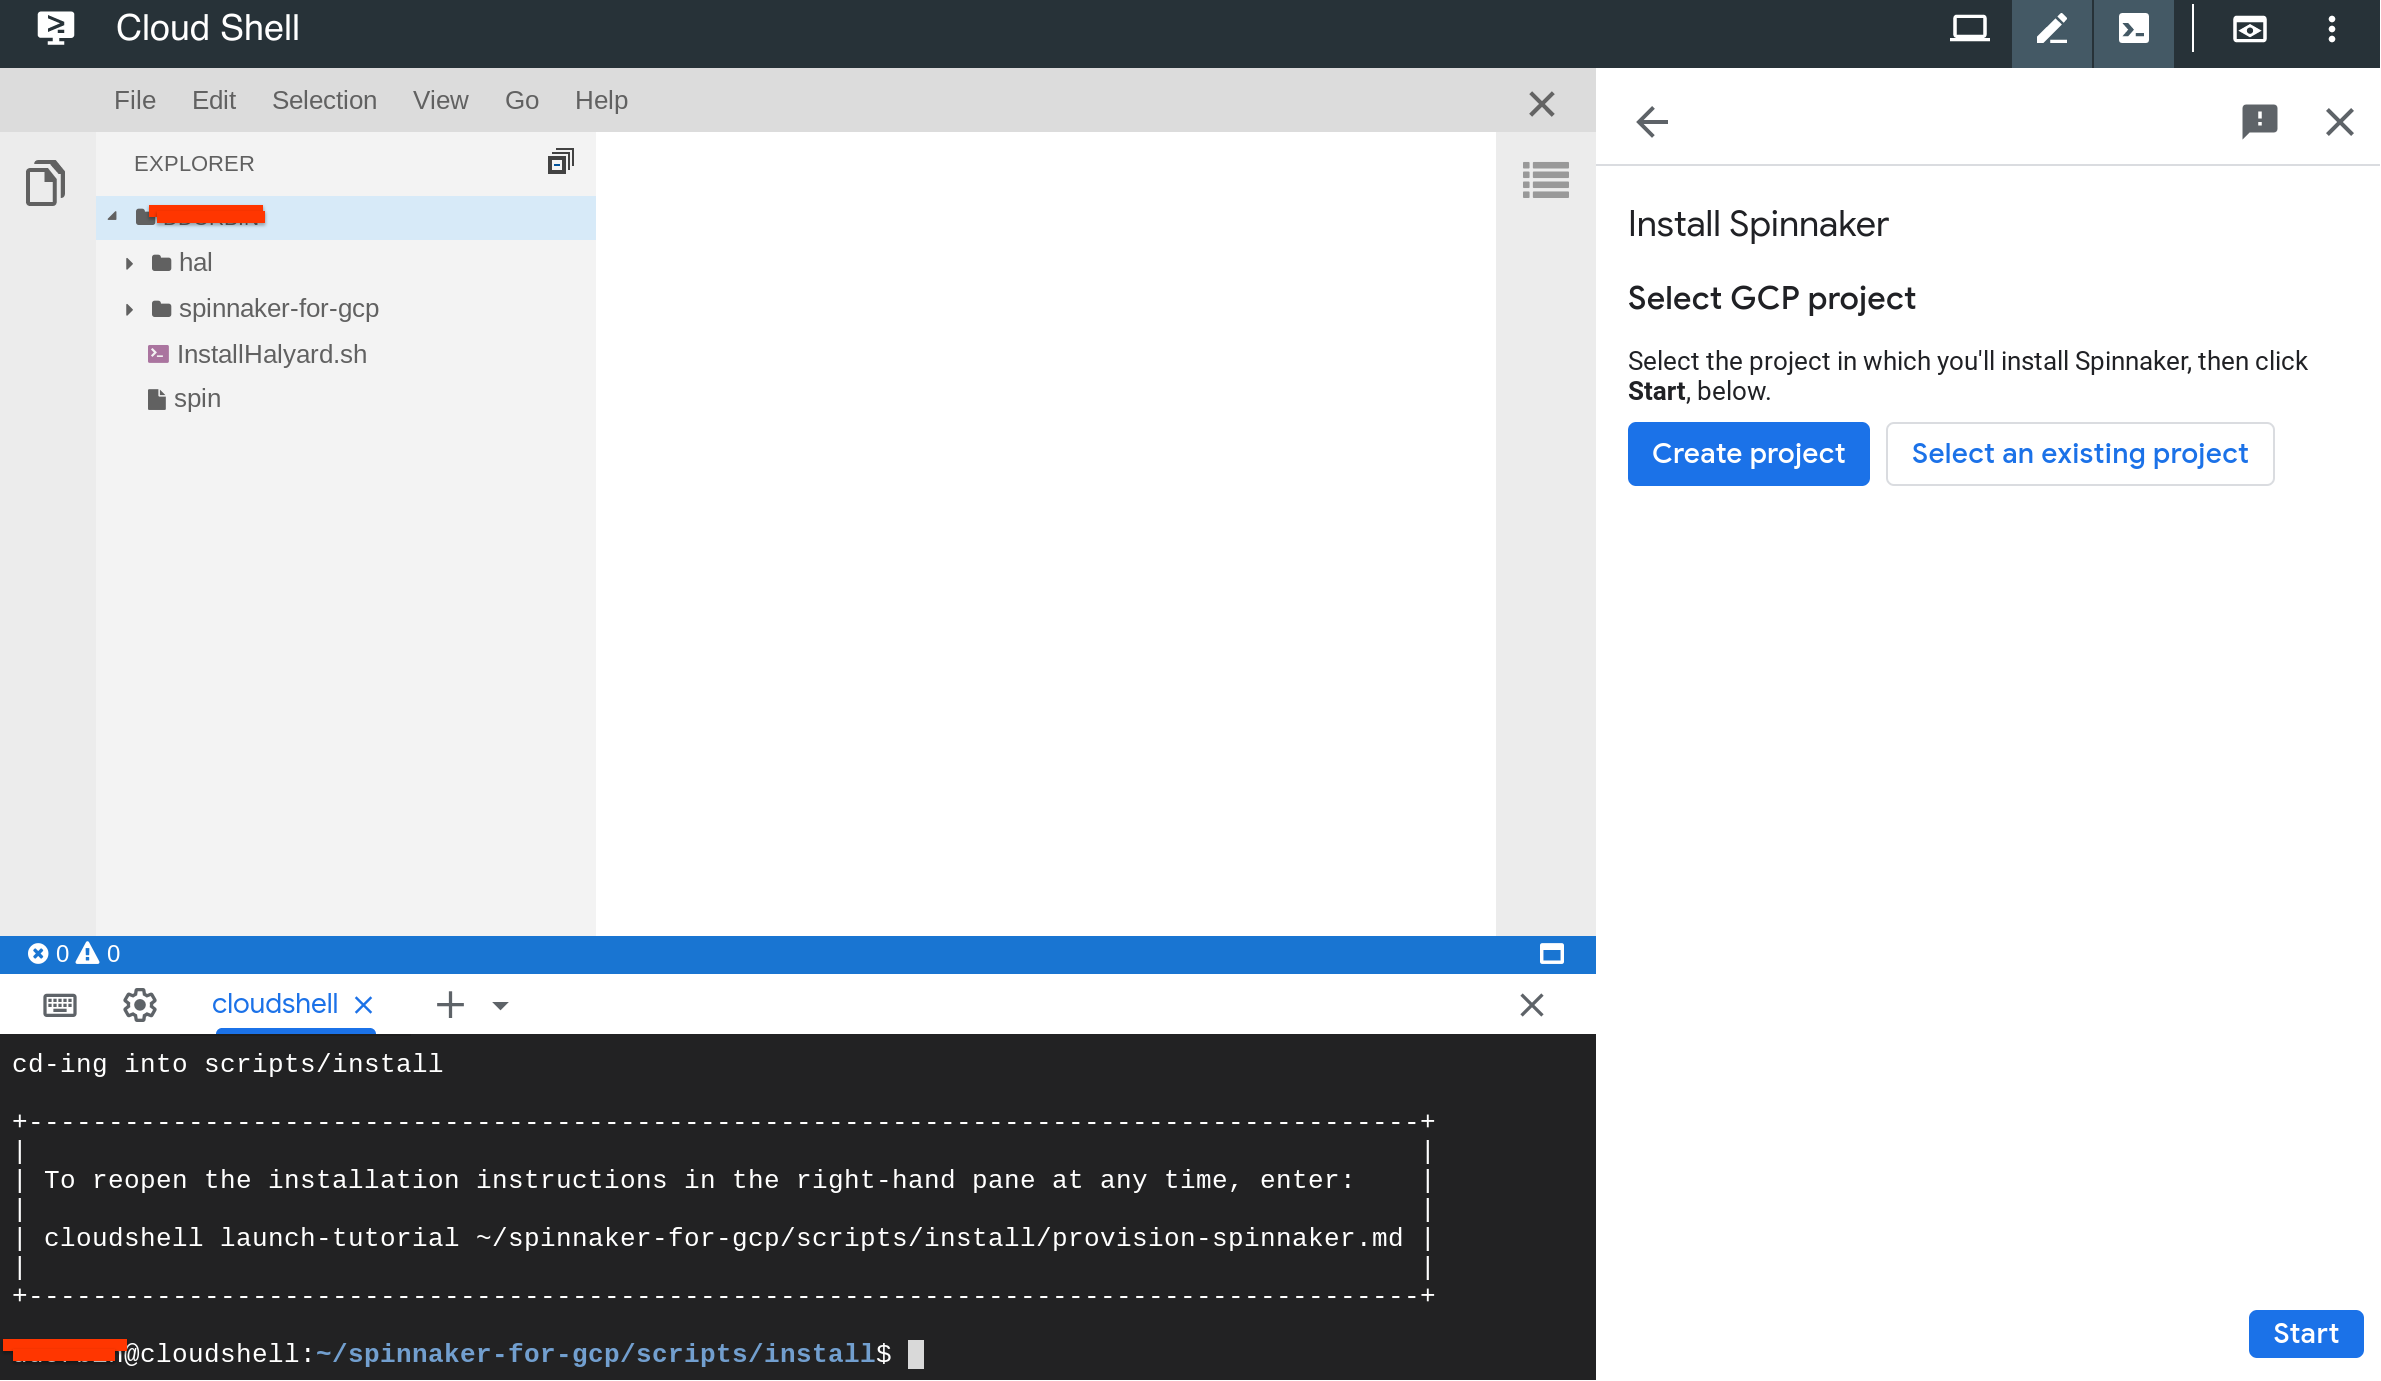Click the keyboard send key icon
This screenshot has height=1381, width=2381.
tap(60, 1004)
